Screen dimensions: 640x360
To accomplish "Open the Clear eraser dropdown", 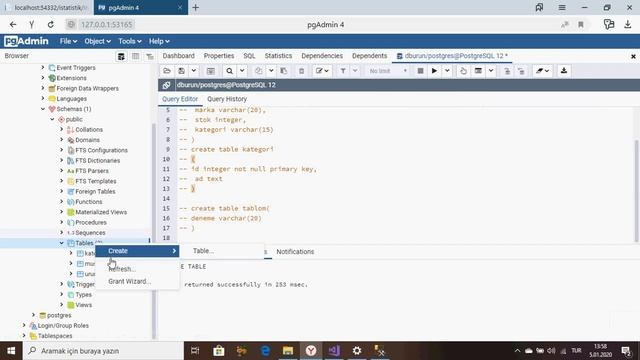I will (x=542, y=71).
